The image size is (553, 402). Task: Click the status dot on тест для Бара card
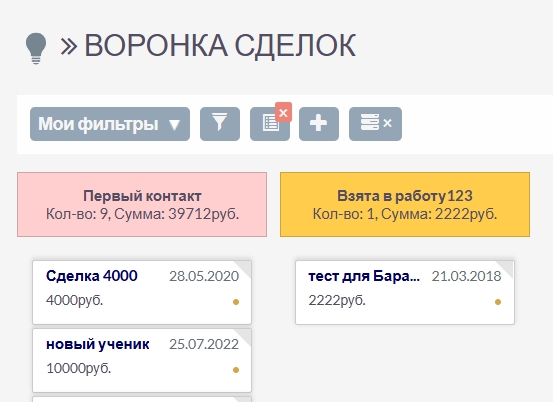[x=498, y=302]
